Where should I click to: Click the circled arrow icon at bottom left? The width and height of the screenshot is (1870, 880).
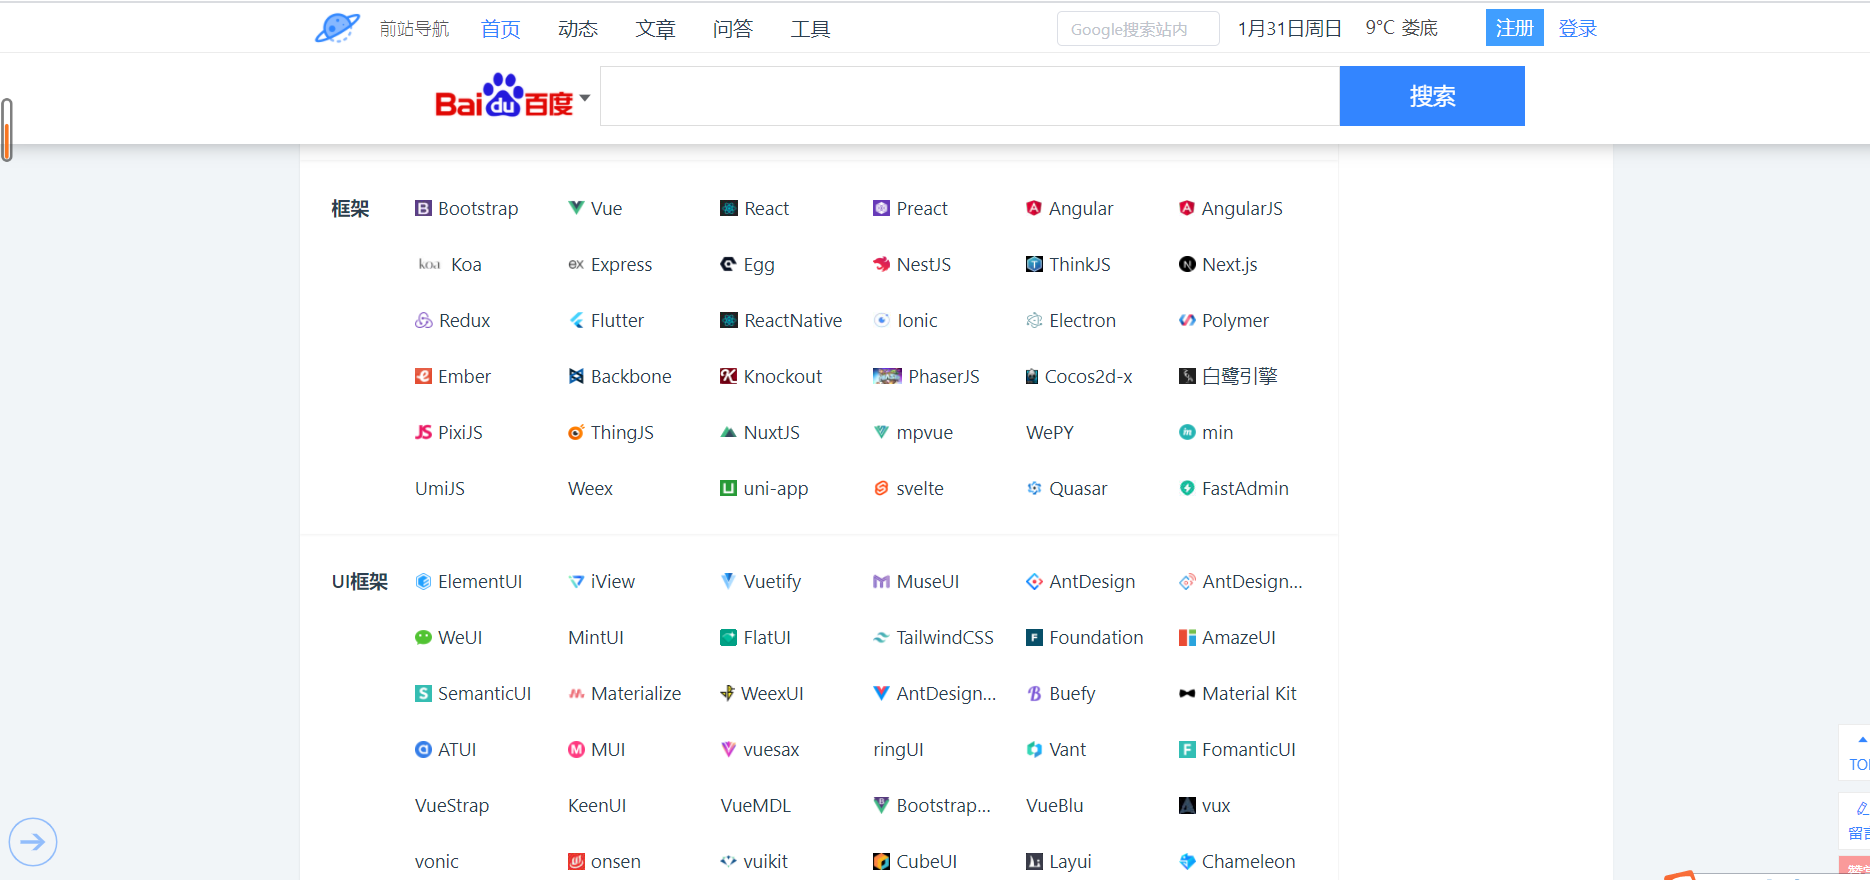[x=33, y=842]
